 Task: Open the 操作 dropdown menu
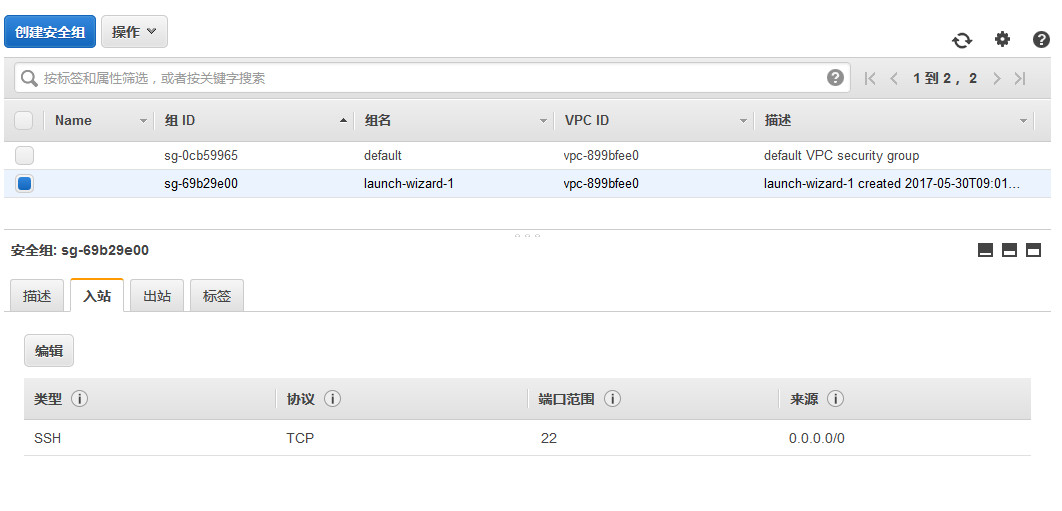click(134, 32)
